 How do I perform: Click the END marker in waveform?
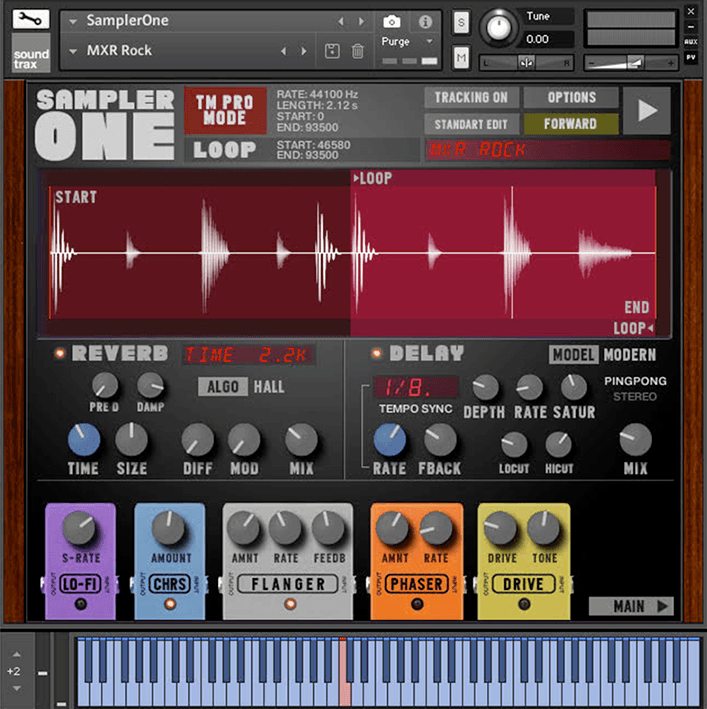pyautogui.click(x=637, y=307)
